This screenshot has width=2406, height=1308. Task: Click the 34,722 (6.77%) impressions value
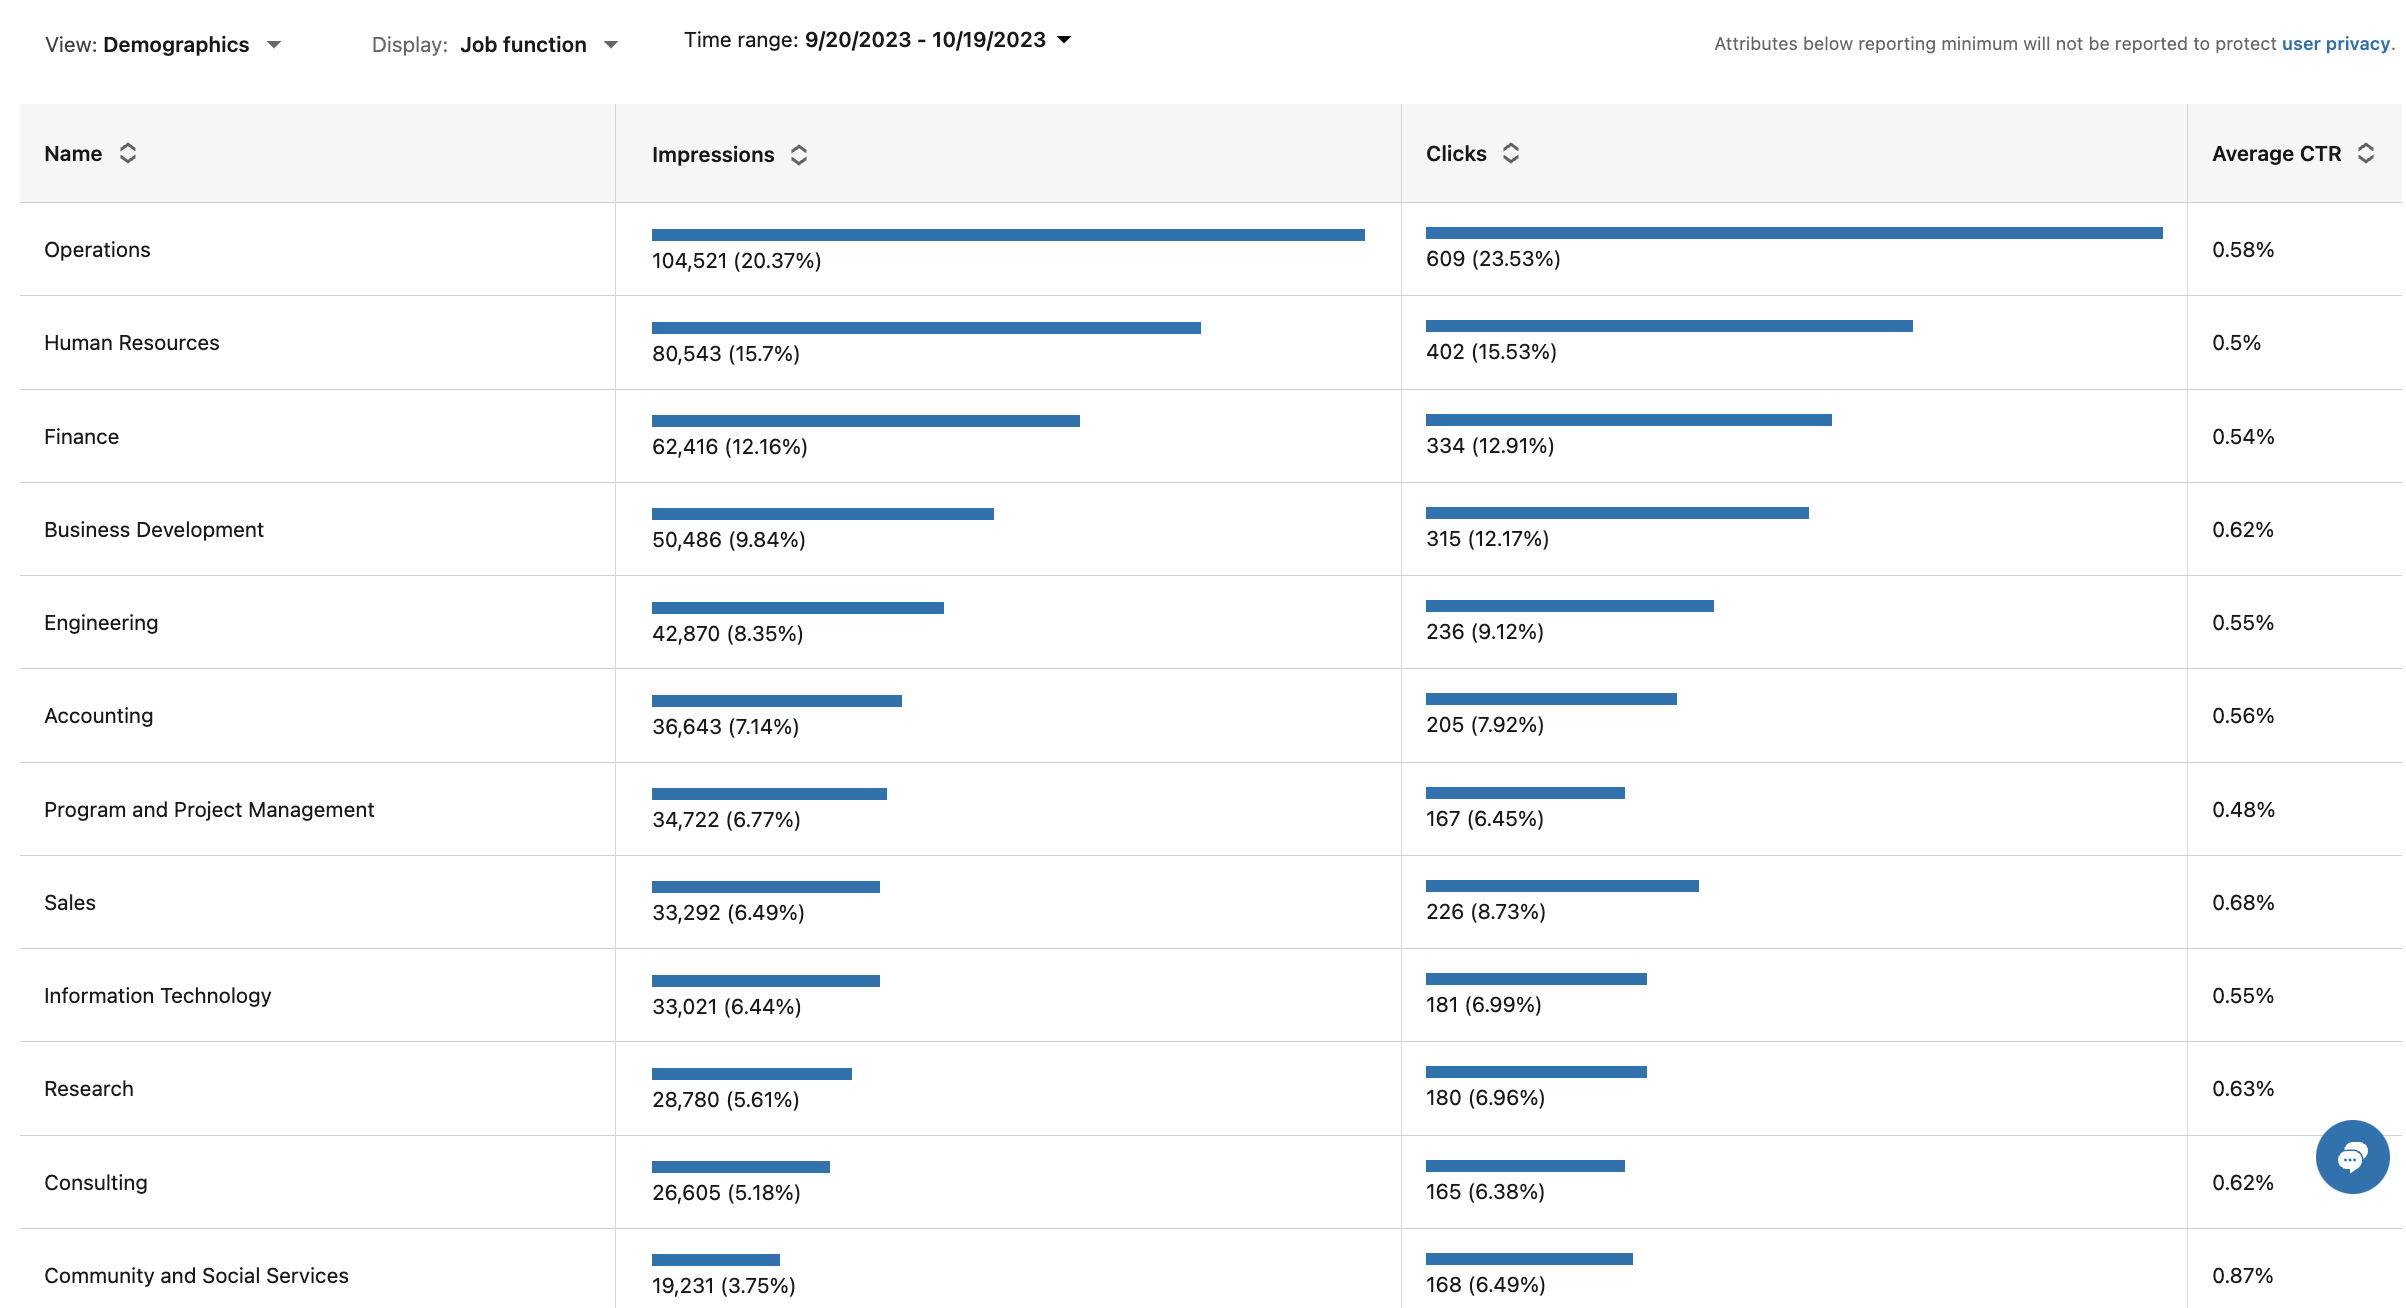click(x=726, y=820)
